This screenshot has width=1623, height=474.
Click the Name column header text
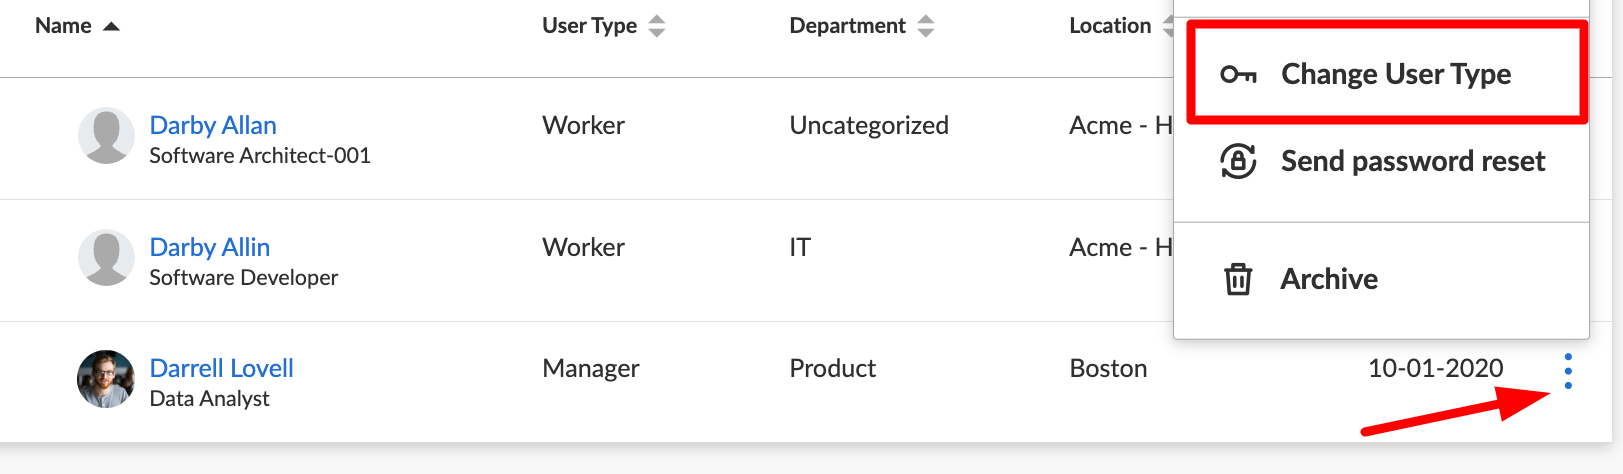(x=63, y=26)
